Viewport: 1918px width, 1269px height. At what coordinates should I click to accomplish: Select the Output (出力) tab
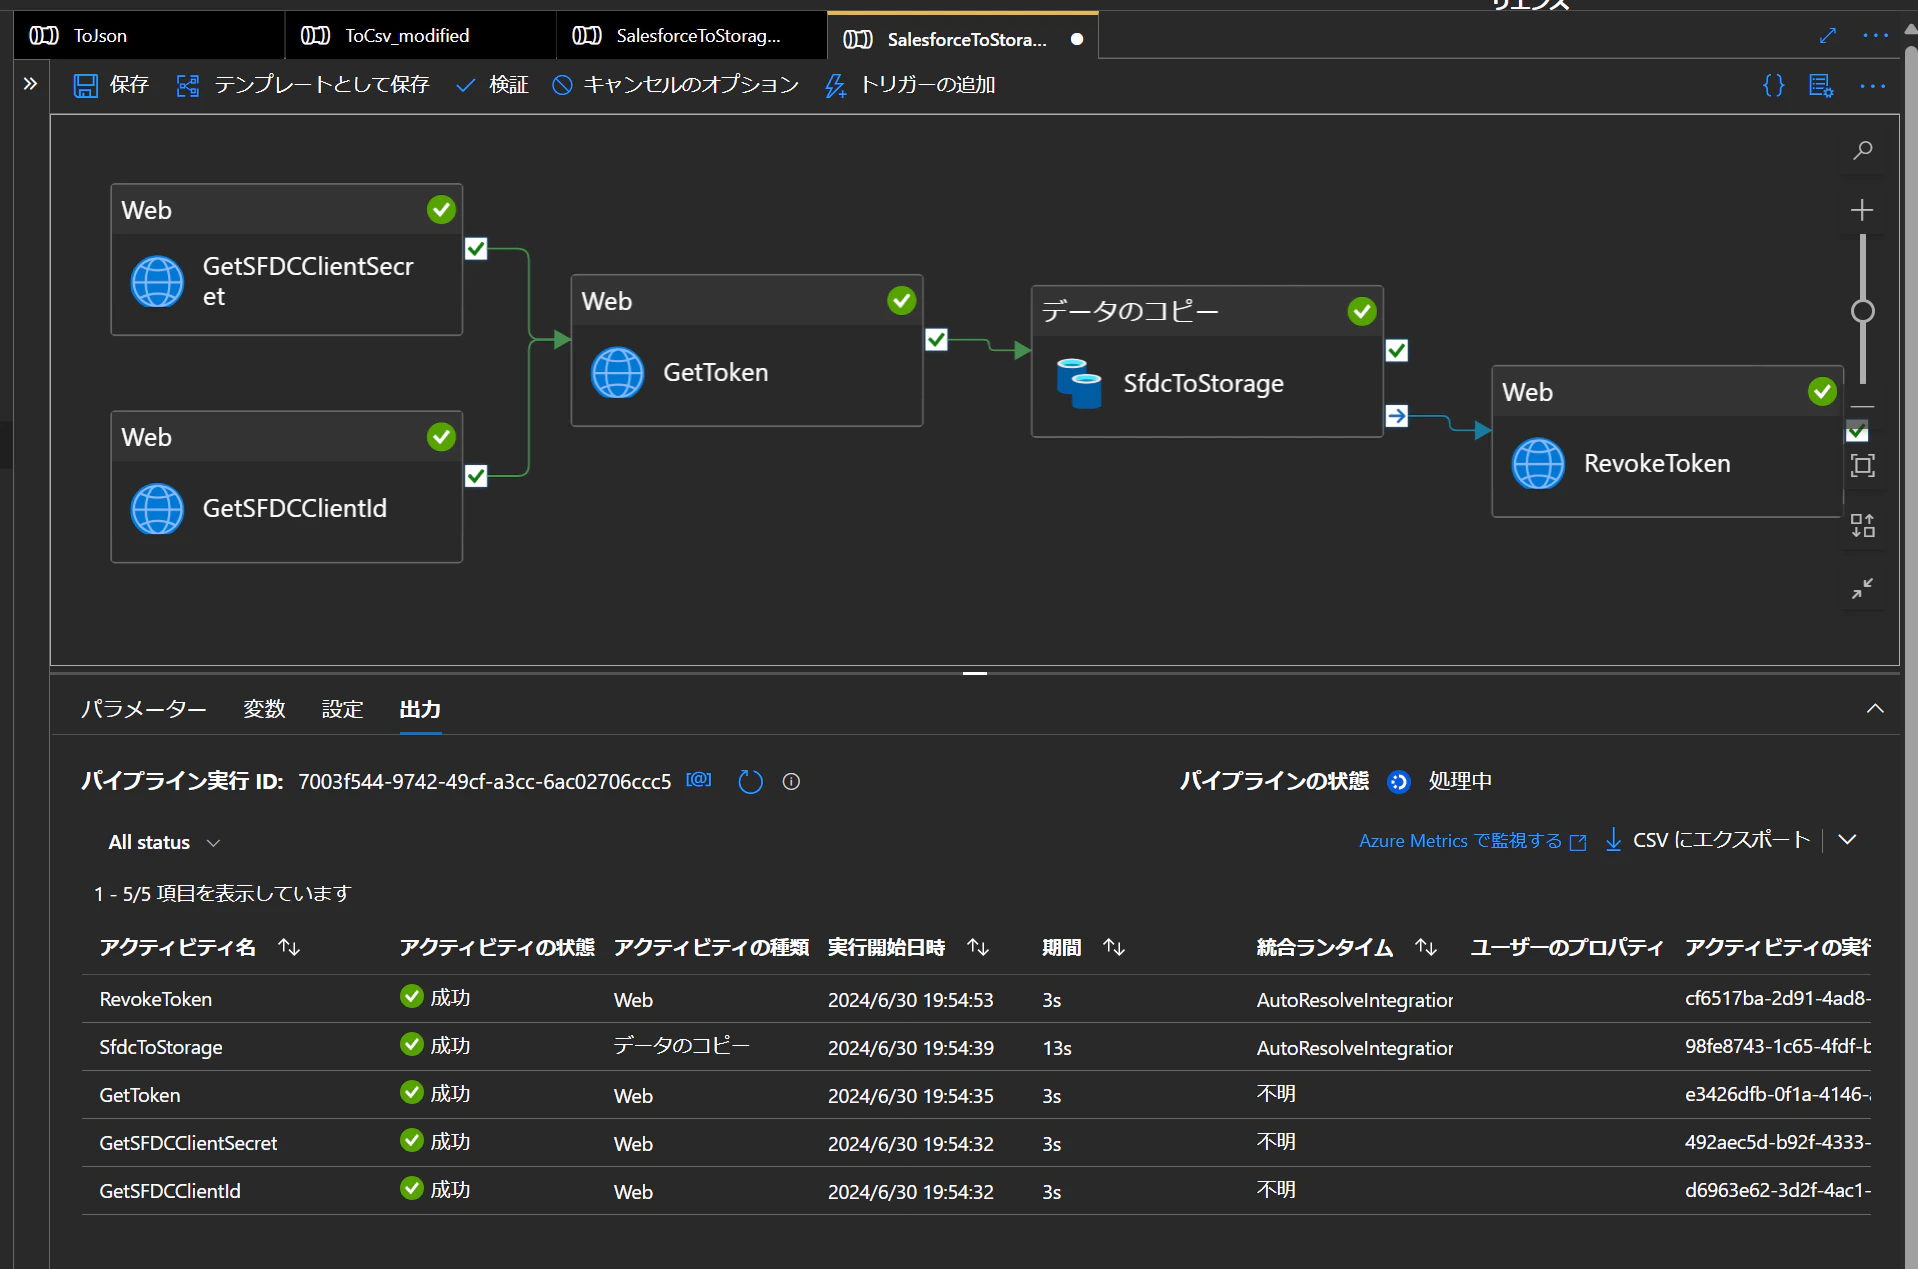pos(420,709)
